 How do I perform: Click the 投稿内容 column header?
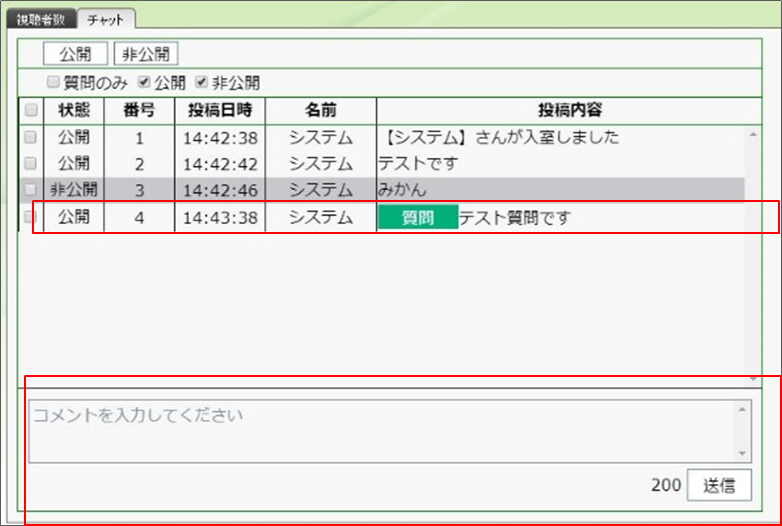coord(569,111)
